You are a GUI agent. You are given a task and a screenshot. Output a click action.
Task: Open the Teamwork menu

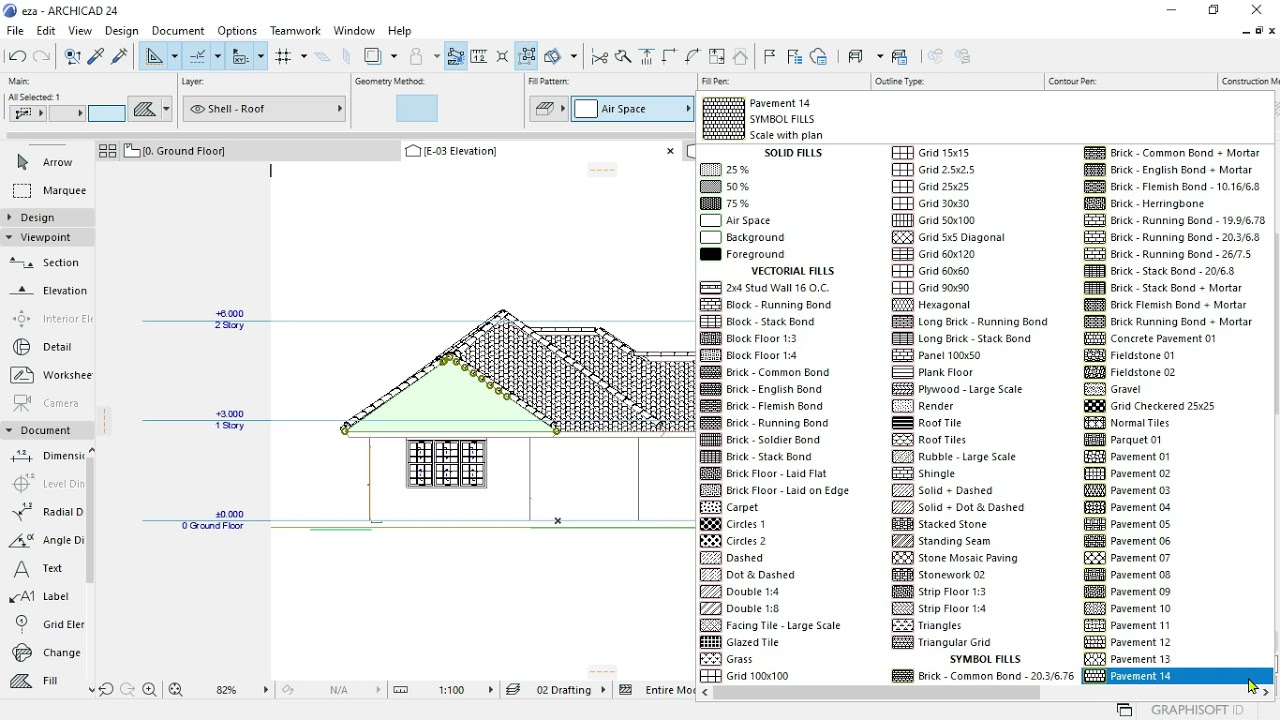coord(295,31)
